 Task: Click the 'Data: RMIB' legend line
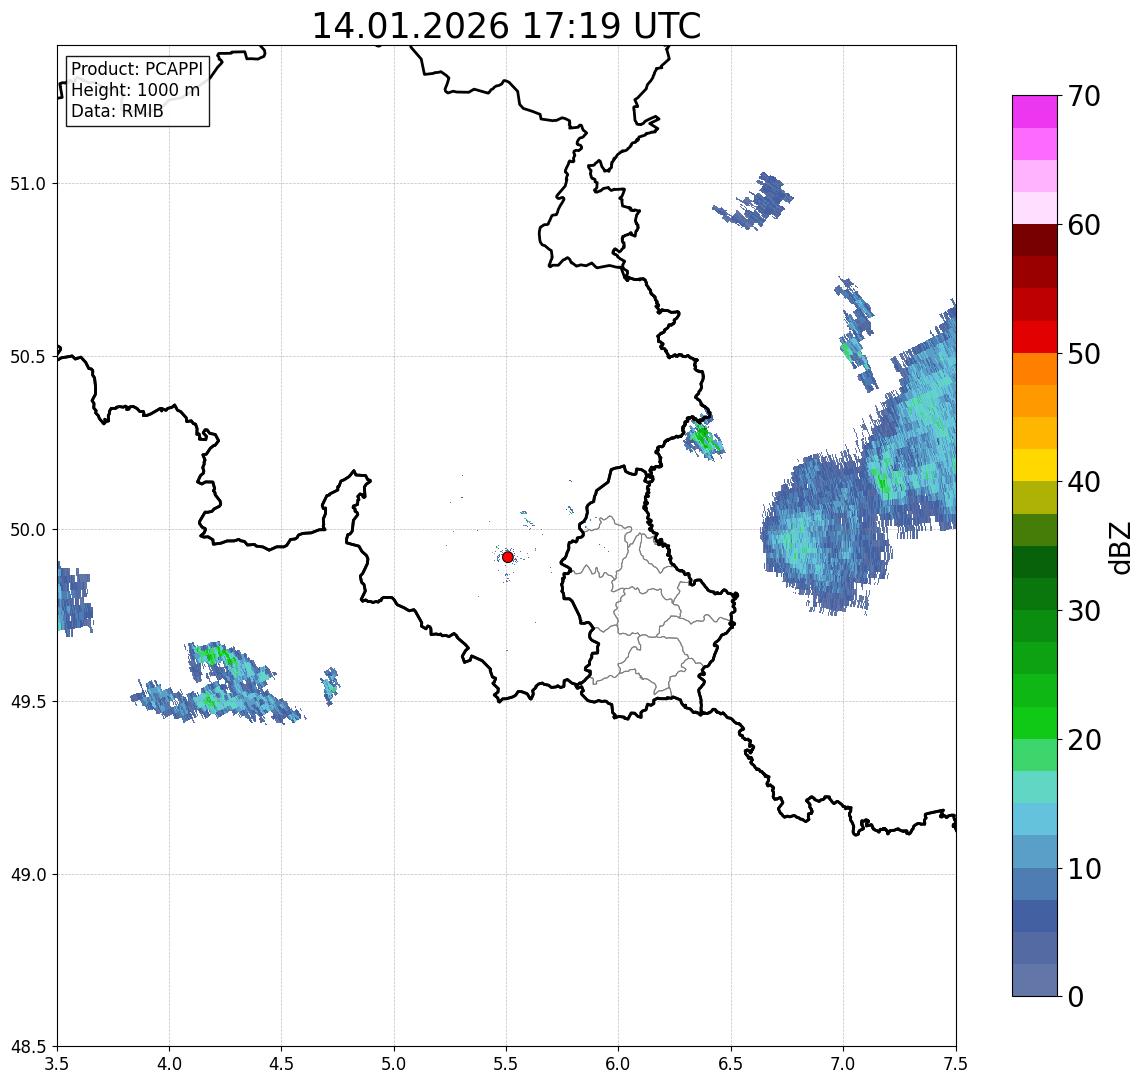coord(117,111)
